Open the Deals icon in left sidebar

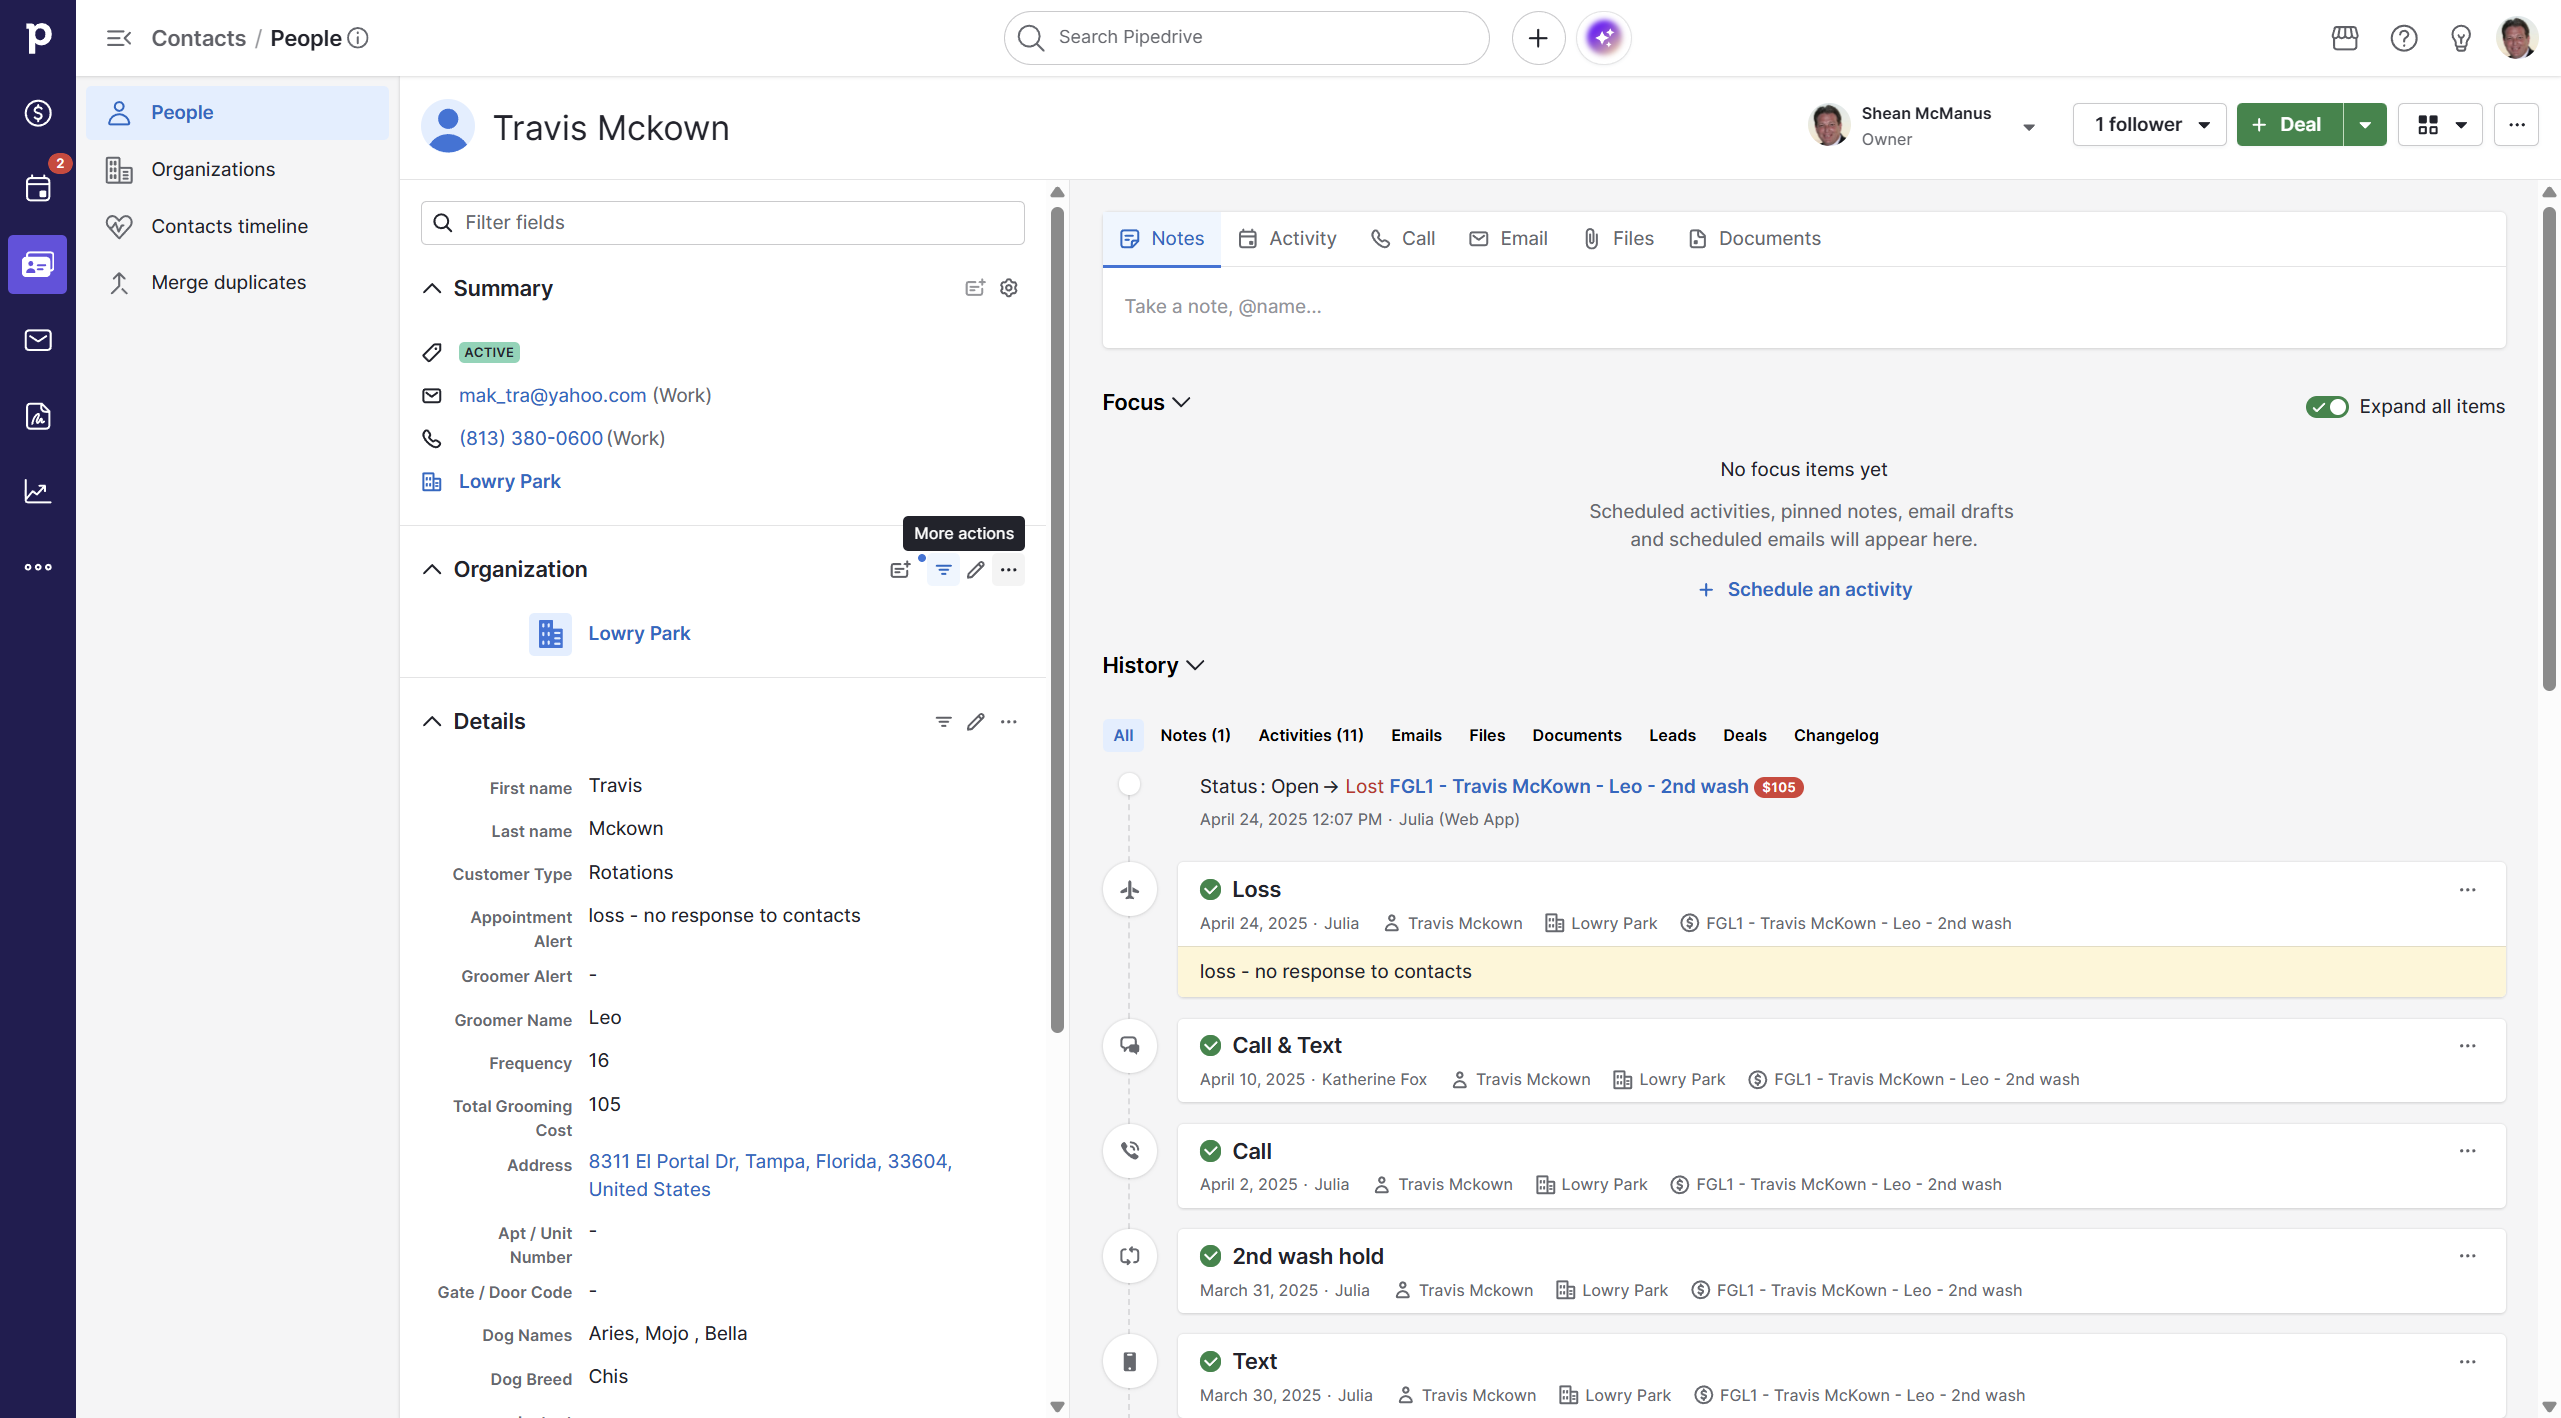pos(38,113)
